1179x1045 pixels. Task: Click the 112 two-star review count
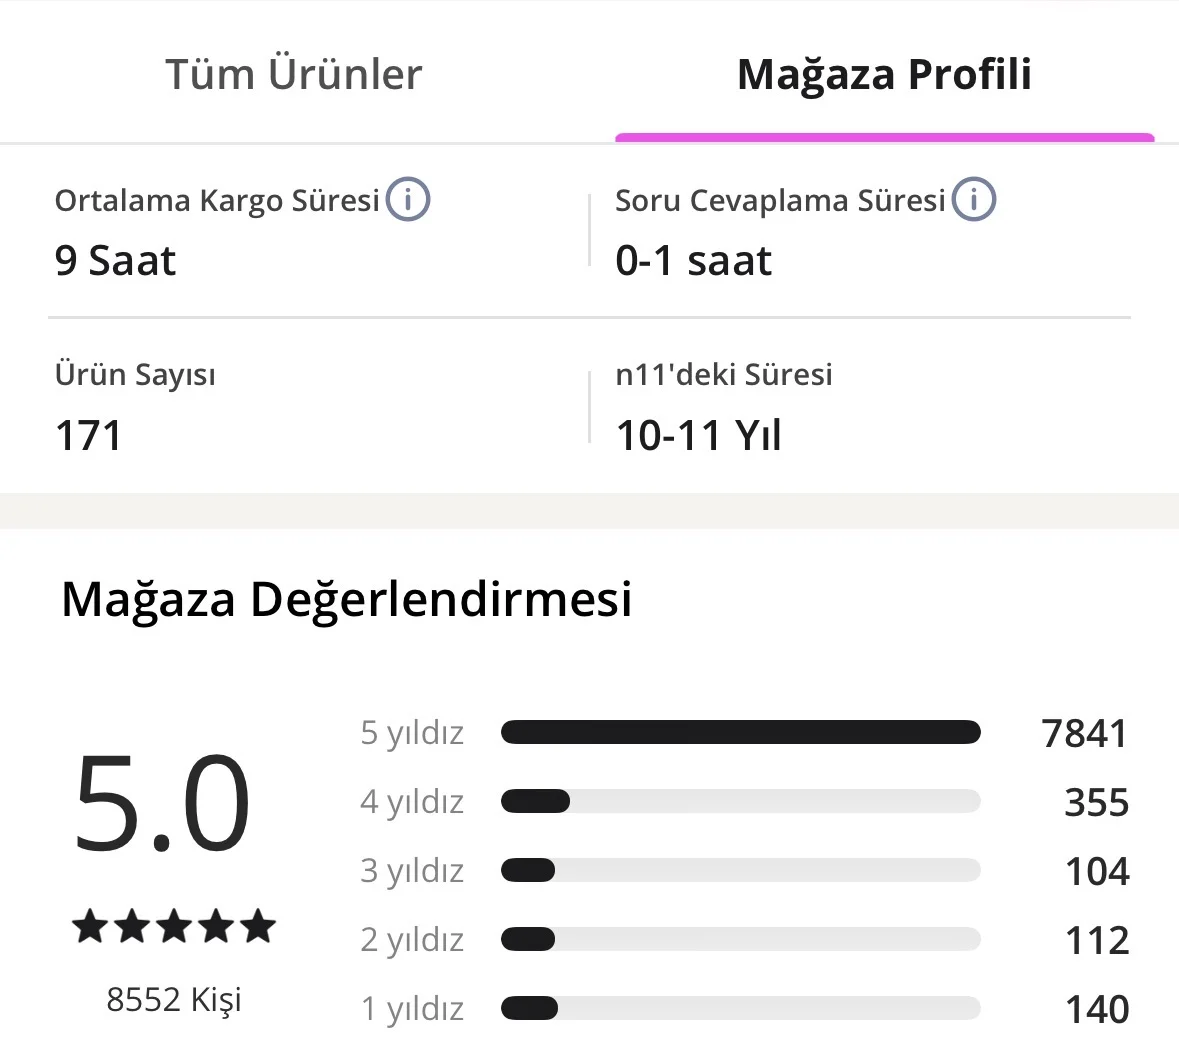[1096, 940]
